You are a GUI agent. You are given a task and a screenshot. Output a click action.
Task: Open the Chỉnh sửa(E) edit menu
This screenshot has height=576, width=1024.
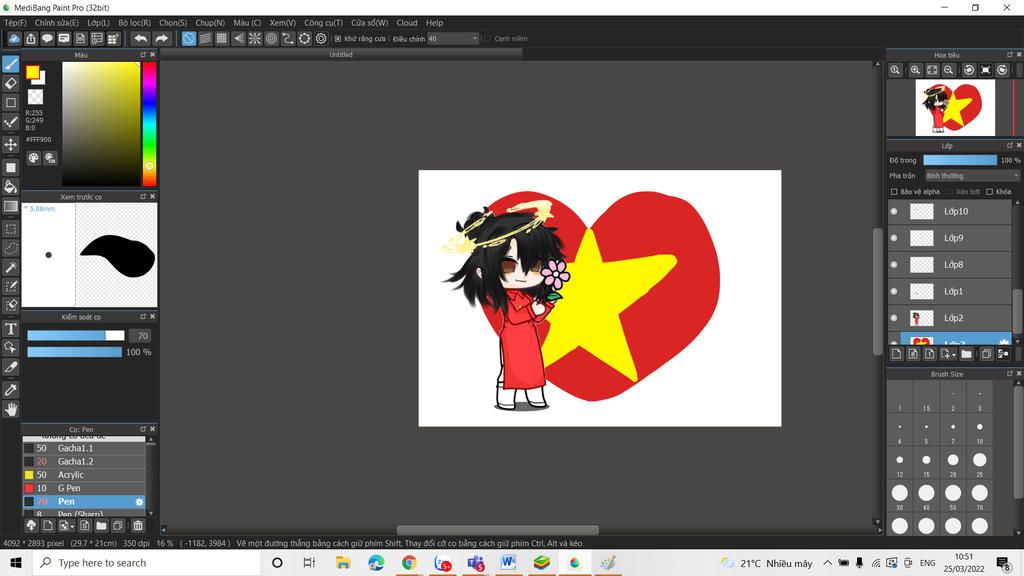point(57,23)
